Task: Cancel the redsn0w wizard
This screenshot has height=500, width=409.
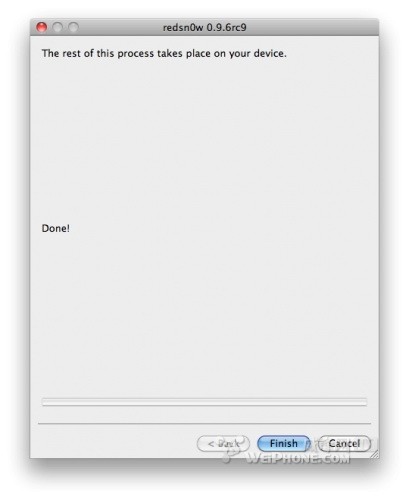Action: pyautogui.click(x=344, y=444)
